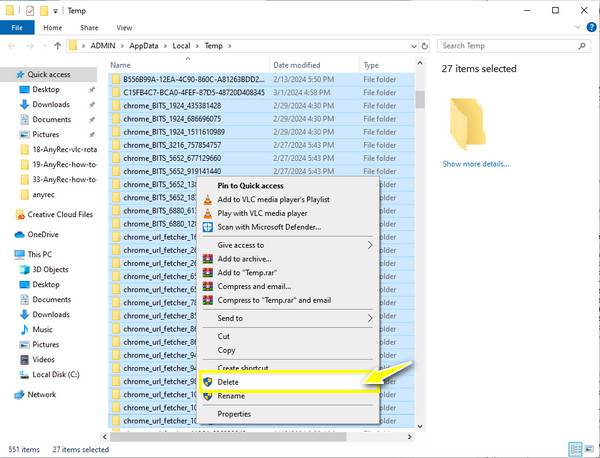
Task: Click the Forward navigation arrow
Action: click(30, 46)
